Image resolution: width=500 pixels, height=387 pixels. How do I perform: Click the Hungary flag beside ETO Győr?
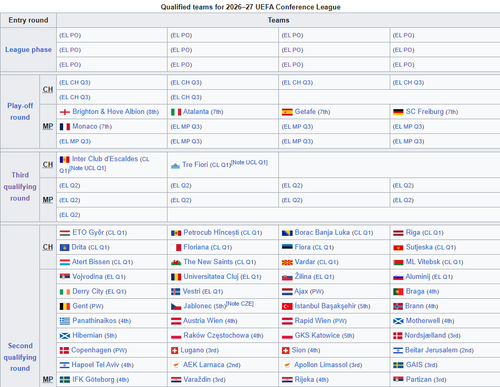pos(65,233)
